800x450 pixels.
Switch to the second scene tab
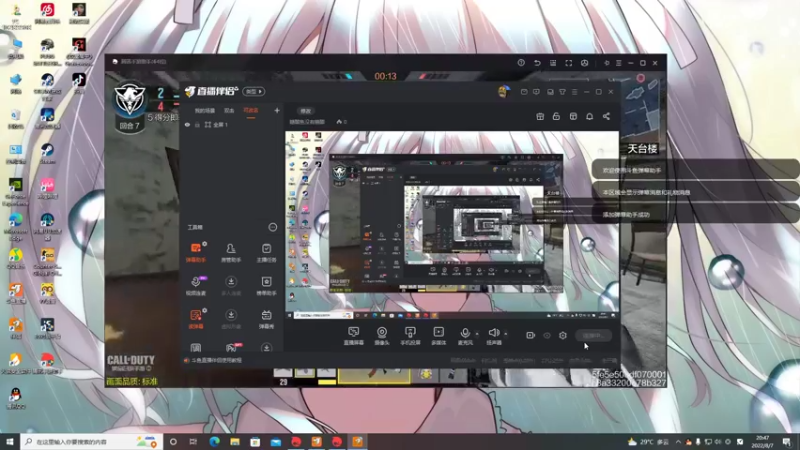[229, 110]
